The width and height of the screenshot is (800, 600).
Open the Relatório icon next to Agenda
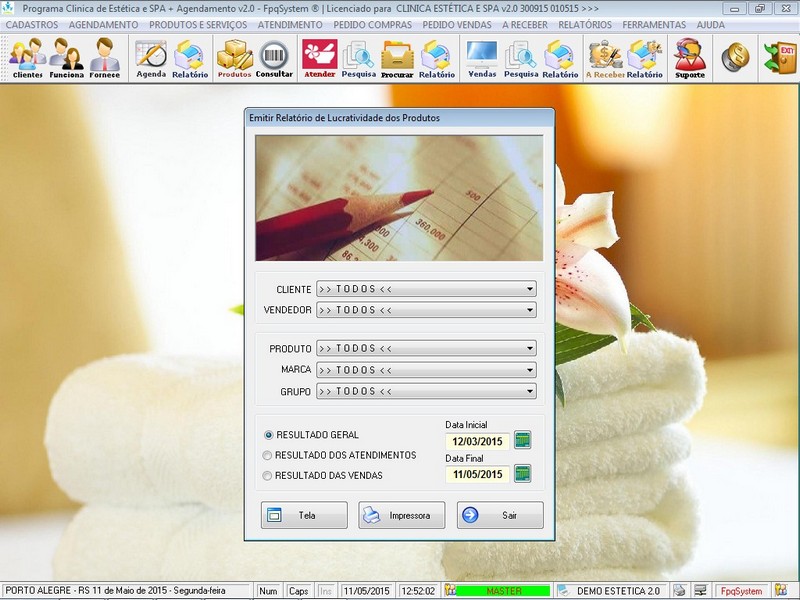[190, 58]
